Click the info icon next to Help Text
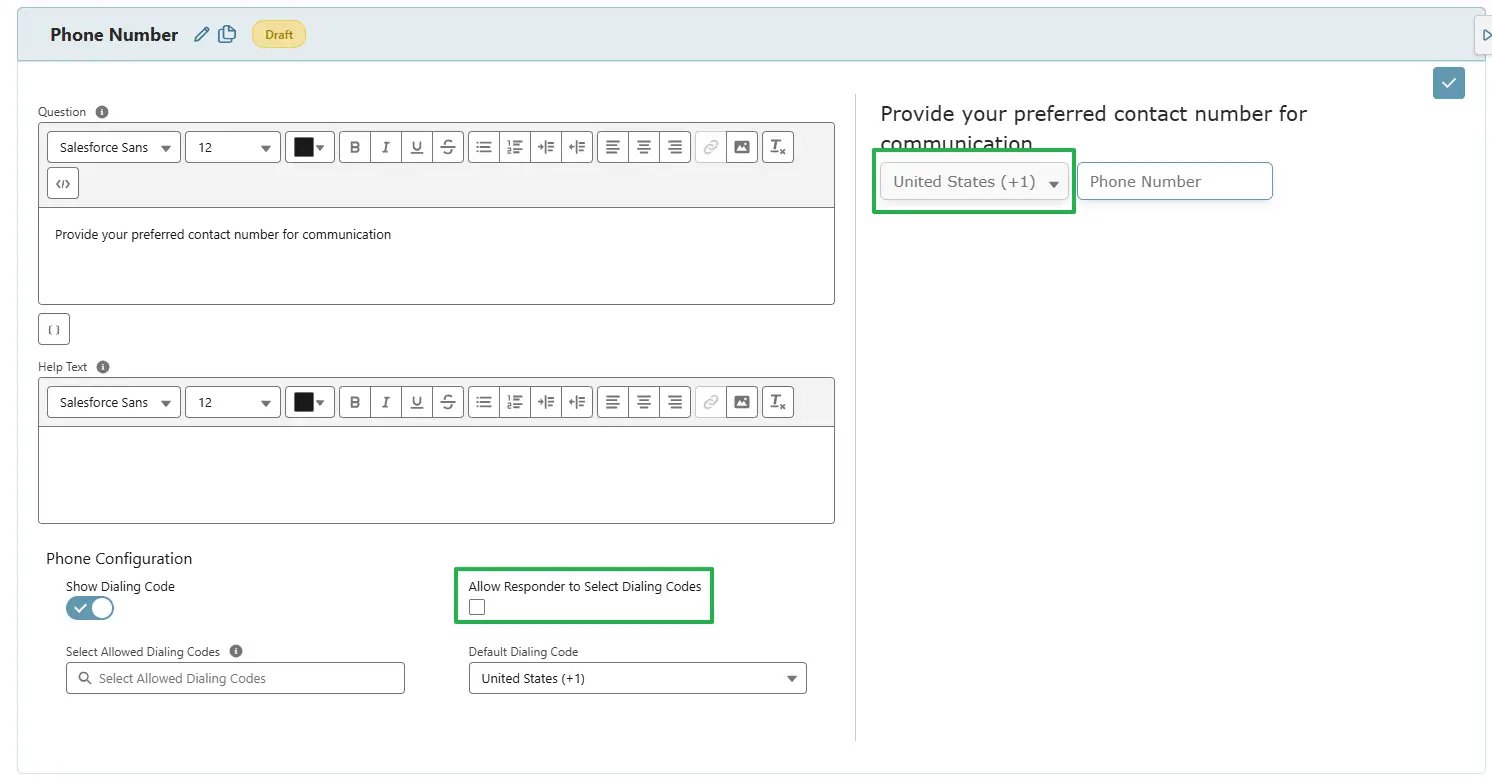The width and height of the screenshot is (1492, 778). coord(103,367)
